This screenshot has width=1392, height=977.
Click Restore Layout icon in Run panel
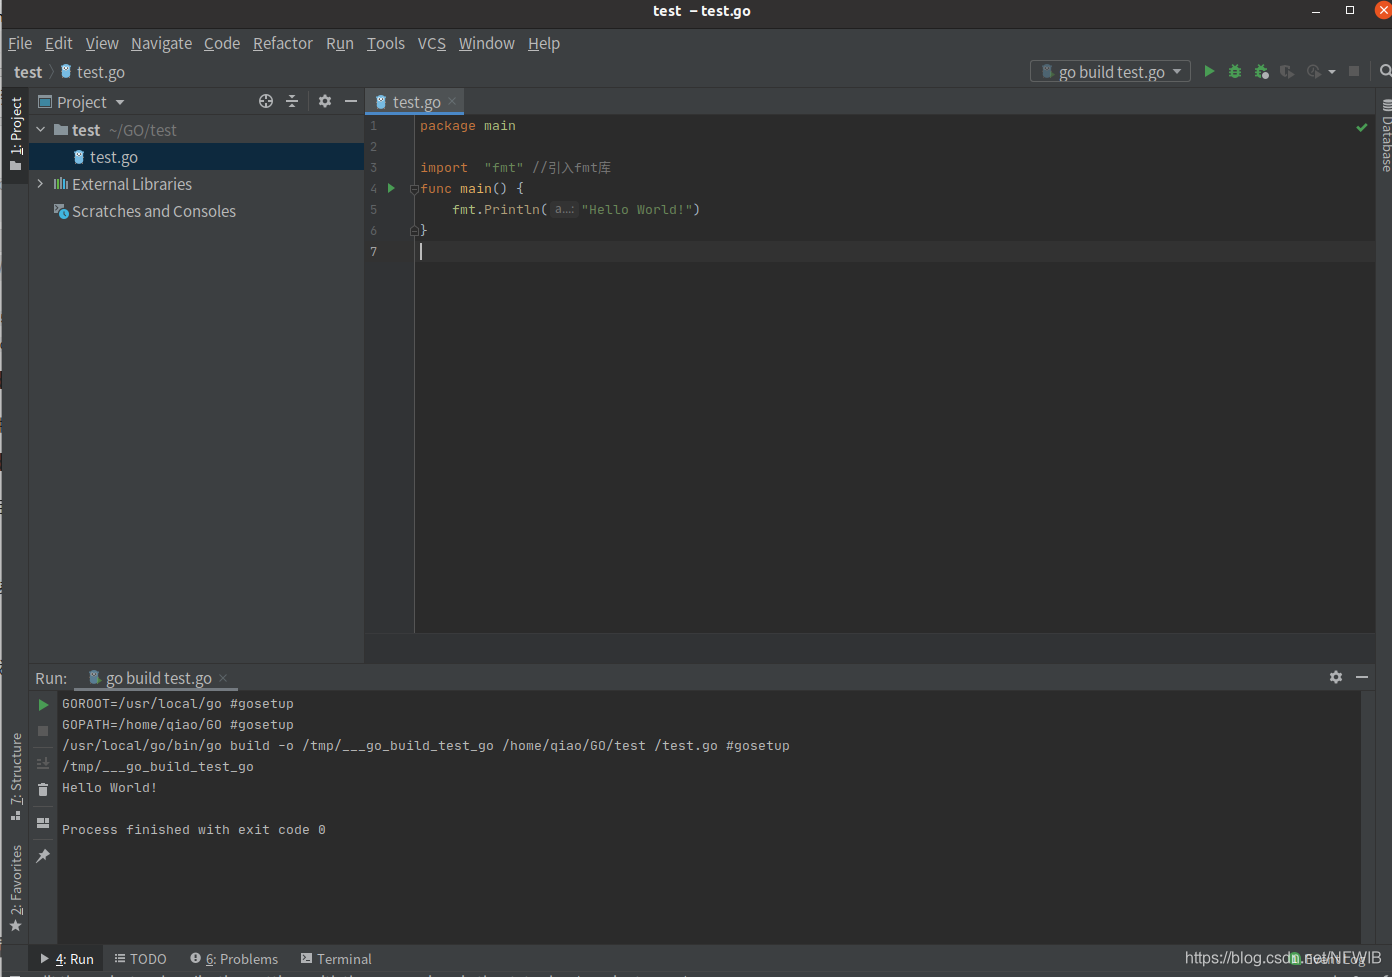click(x=43, y=823)
